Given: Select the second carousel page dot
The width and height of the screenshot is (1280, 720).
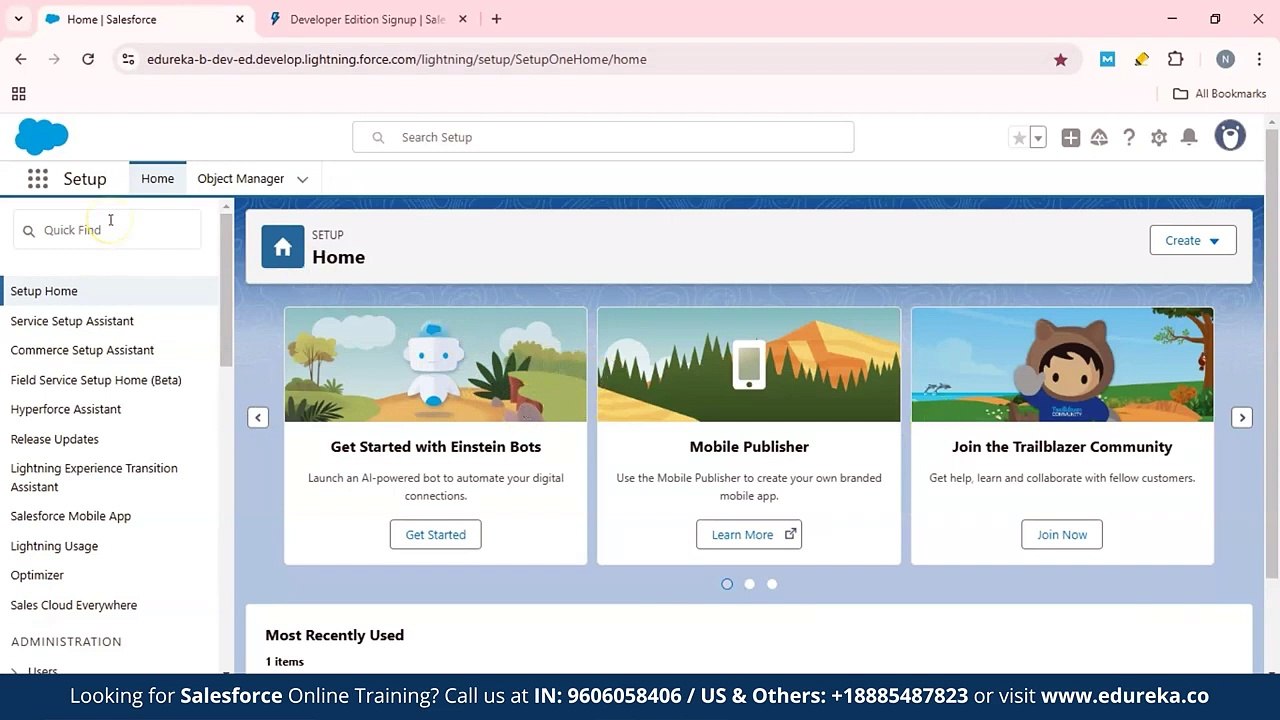Looking at the screenshot, I should [x=749, y=584].
